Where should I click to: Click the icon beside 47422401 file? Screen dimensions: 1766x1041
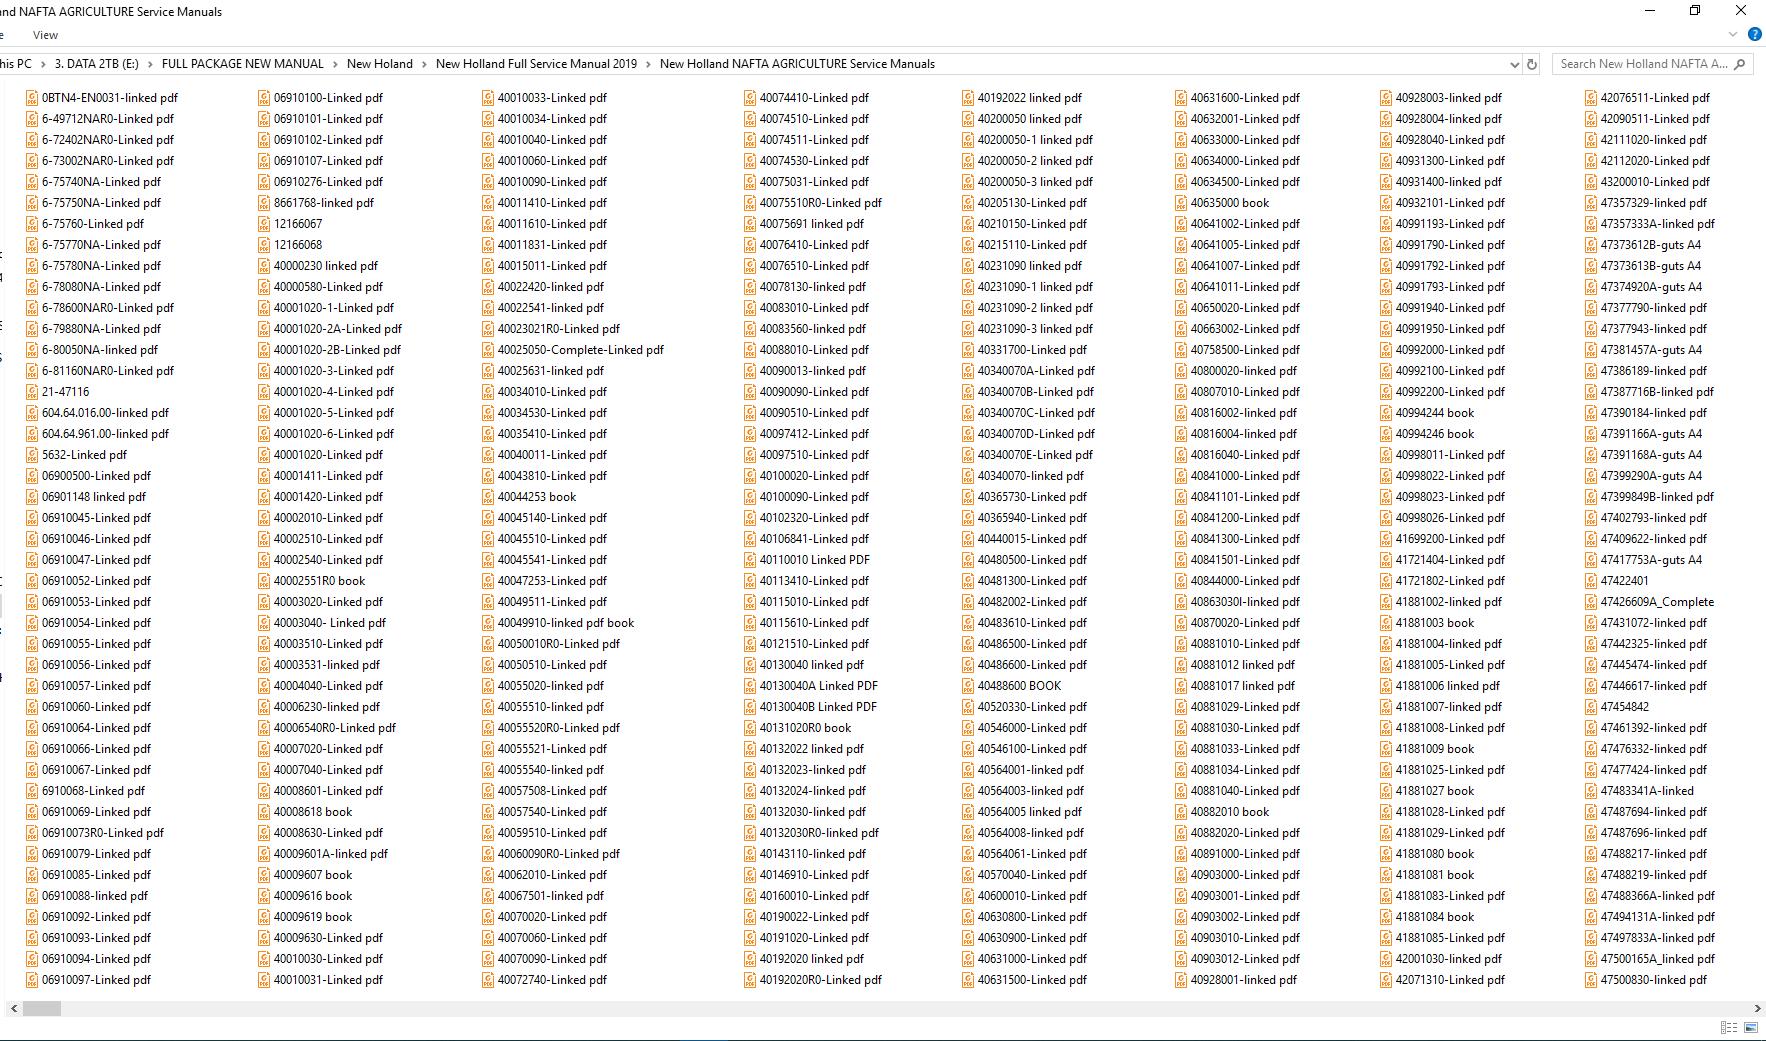click(1591, 581)
